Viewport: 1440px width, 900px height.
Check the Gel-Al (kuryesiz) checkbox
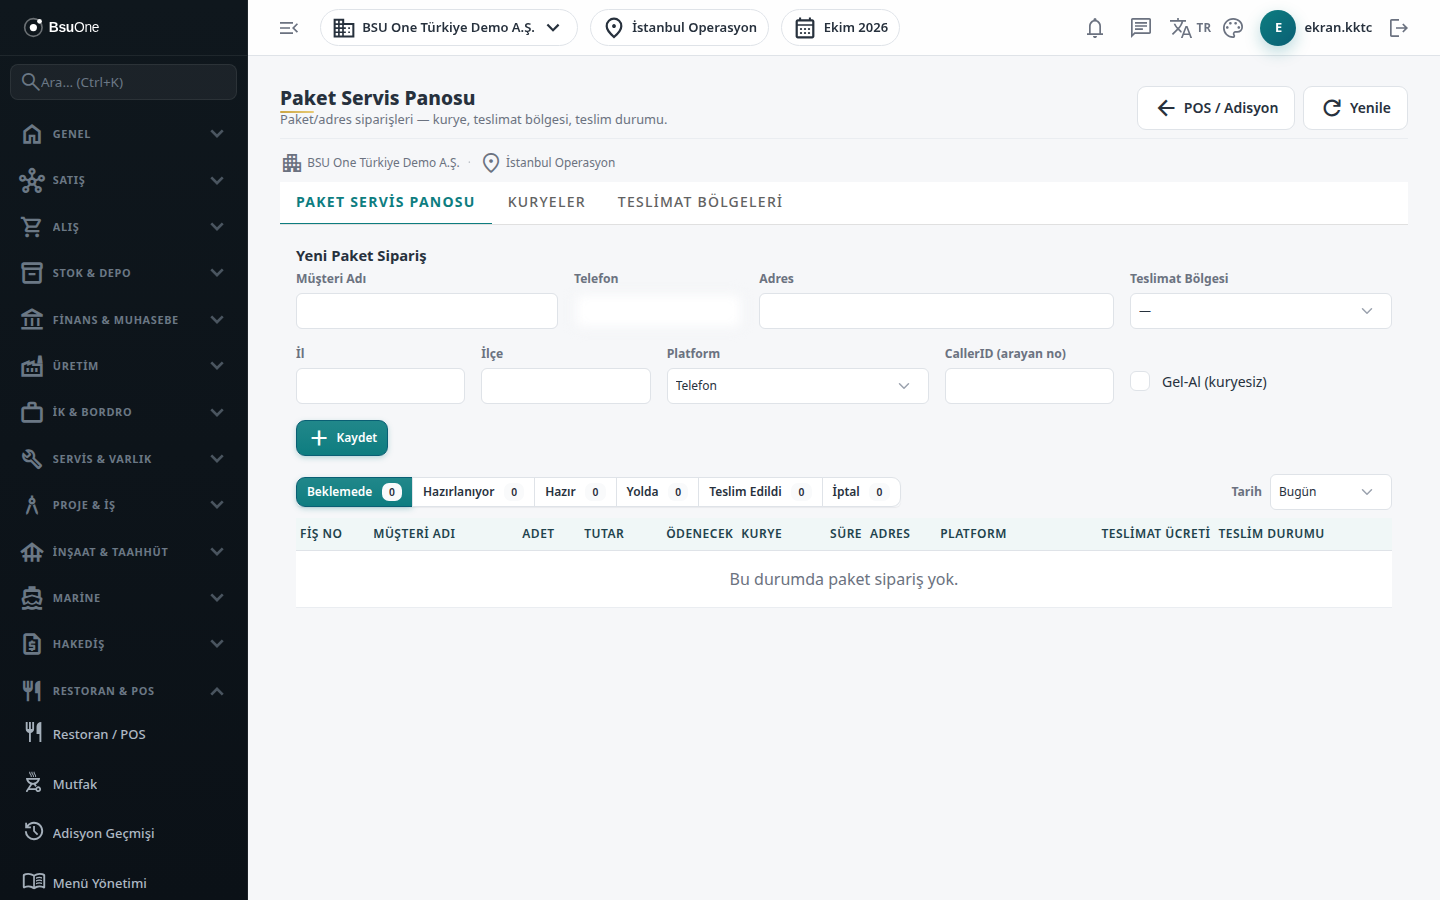(x=1140, y=381)
